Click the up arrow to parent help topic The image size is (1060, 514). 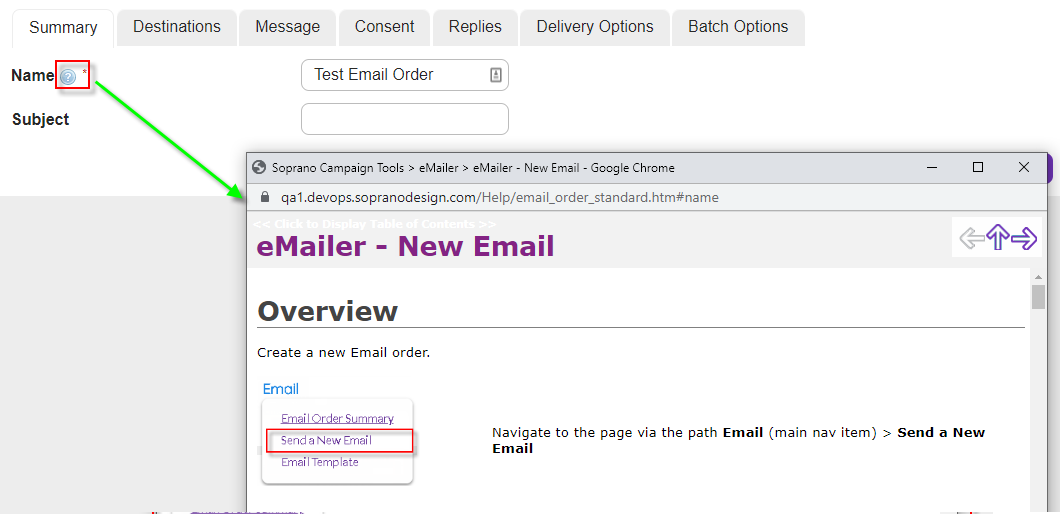pyautogui.click(x=997, y=238)
